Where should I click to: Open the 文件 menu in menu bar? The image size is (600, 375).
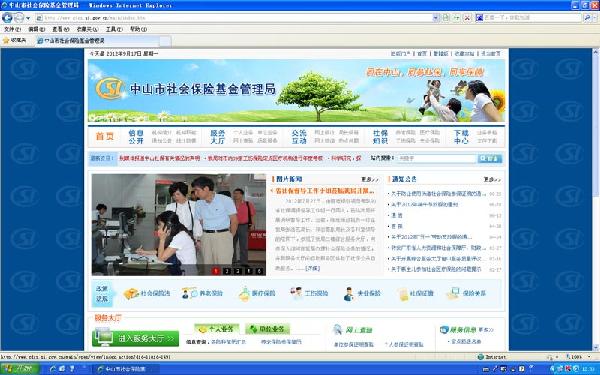tap(12, 29)
